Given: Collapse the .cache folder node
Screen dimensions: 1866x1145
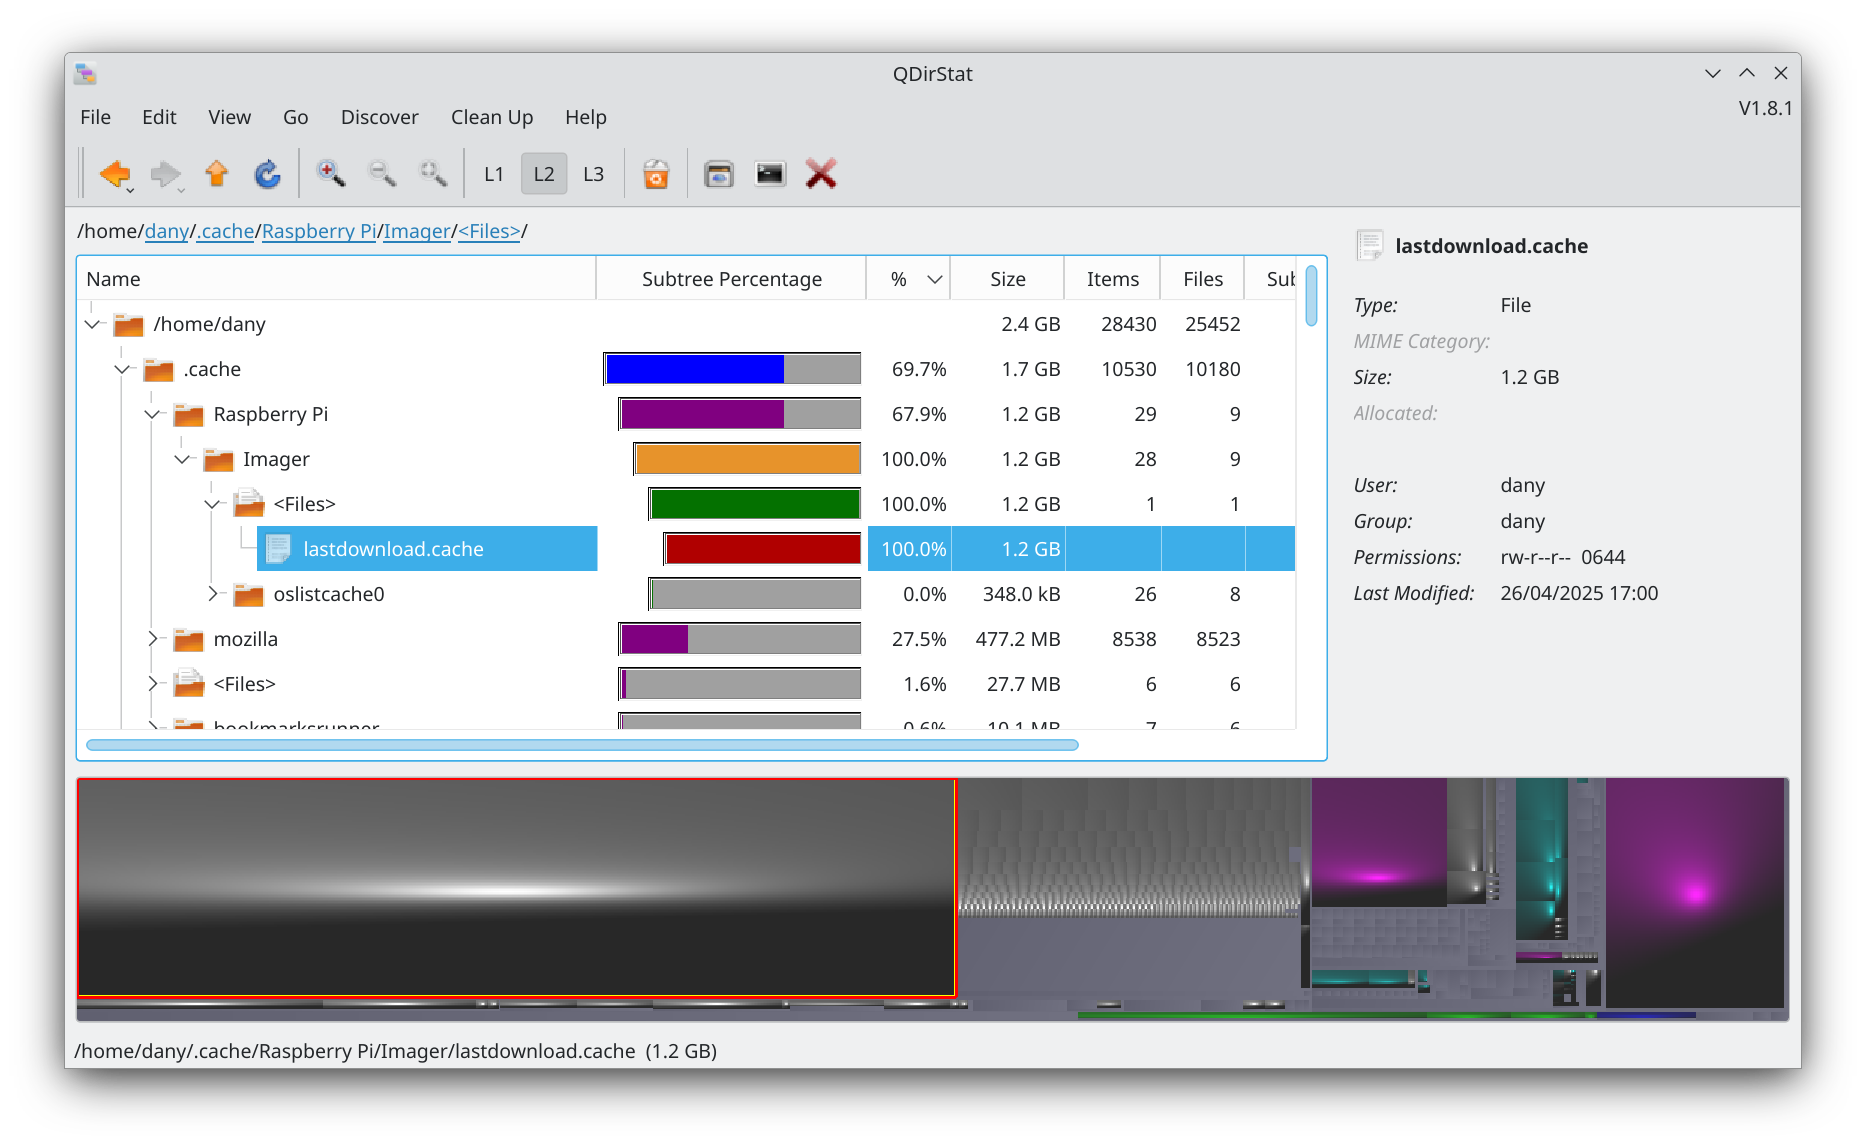Looking at the screenshot, I should (123, 369).
